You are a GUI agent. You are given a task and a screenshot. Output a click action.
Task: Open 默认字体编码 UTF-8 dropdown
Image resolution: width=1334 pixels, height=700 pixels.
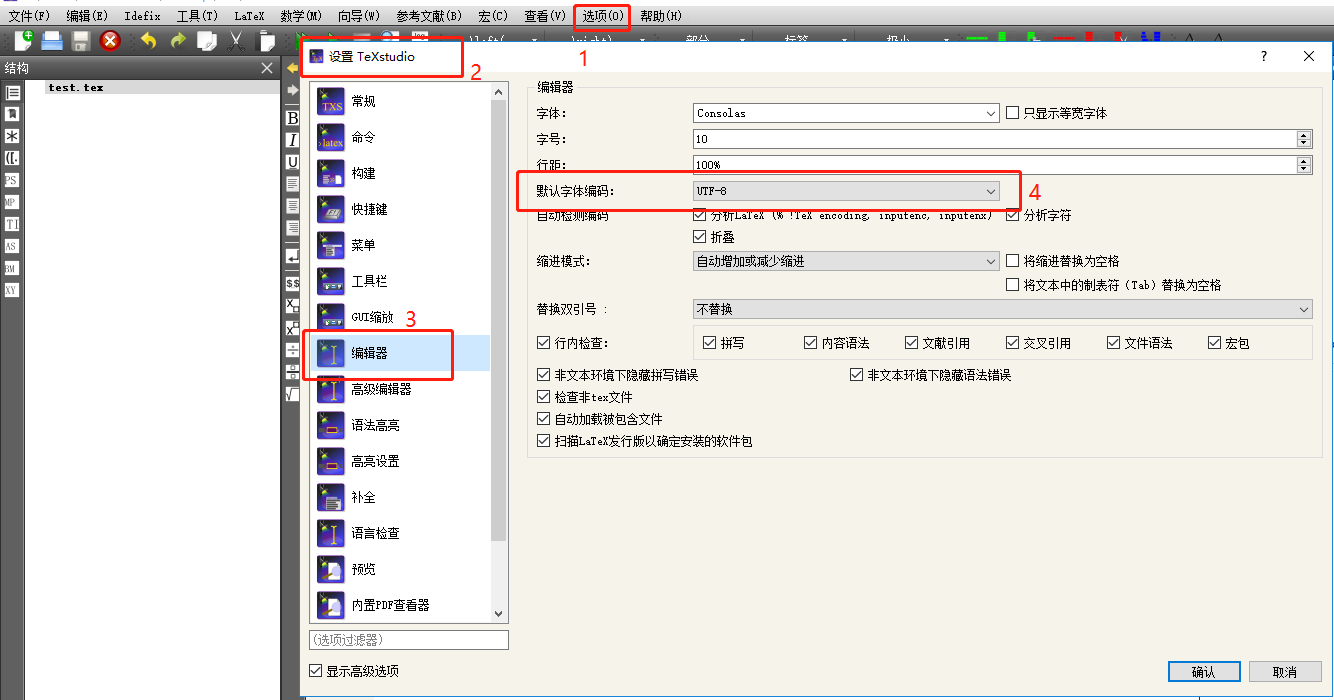(846, 190)
